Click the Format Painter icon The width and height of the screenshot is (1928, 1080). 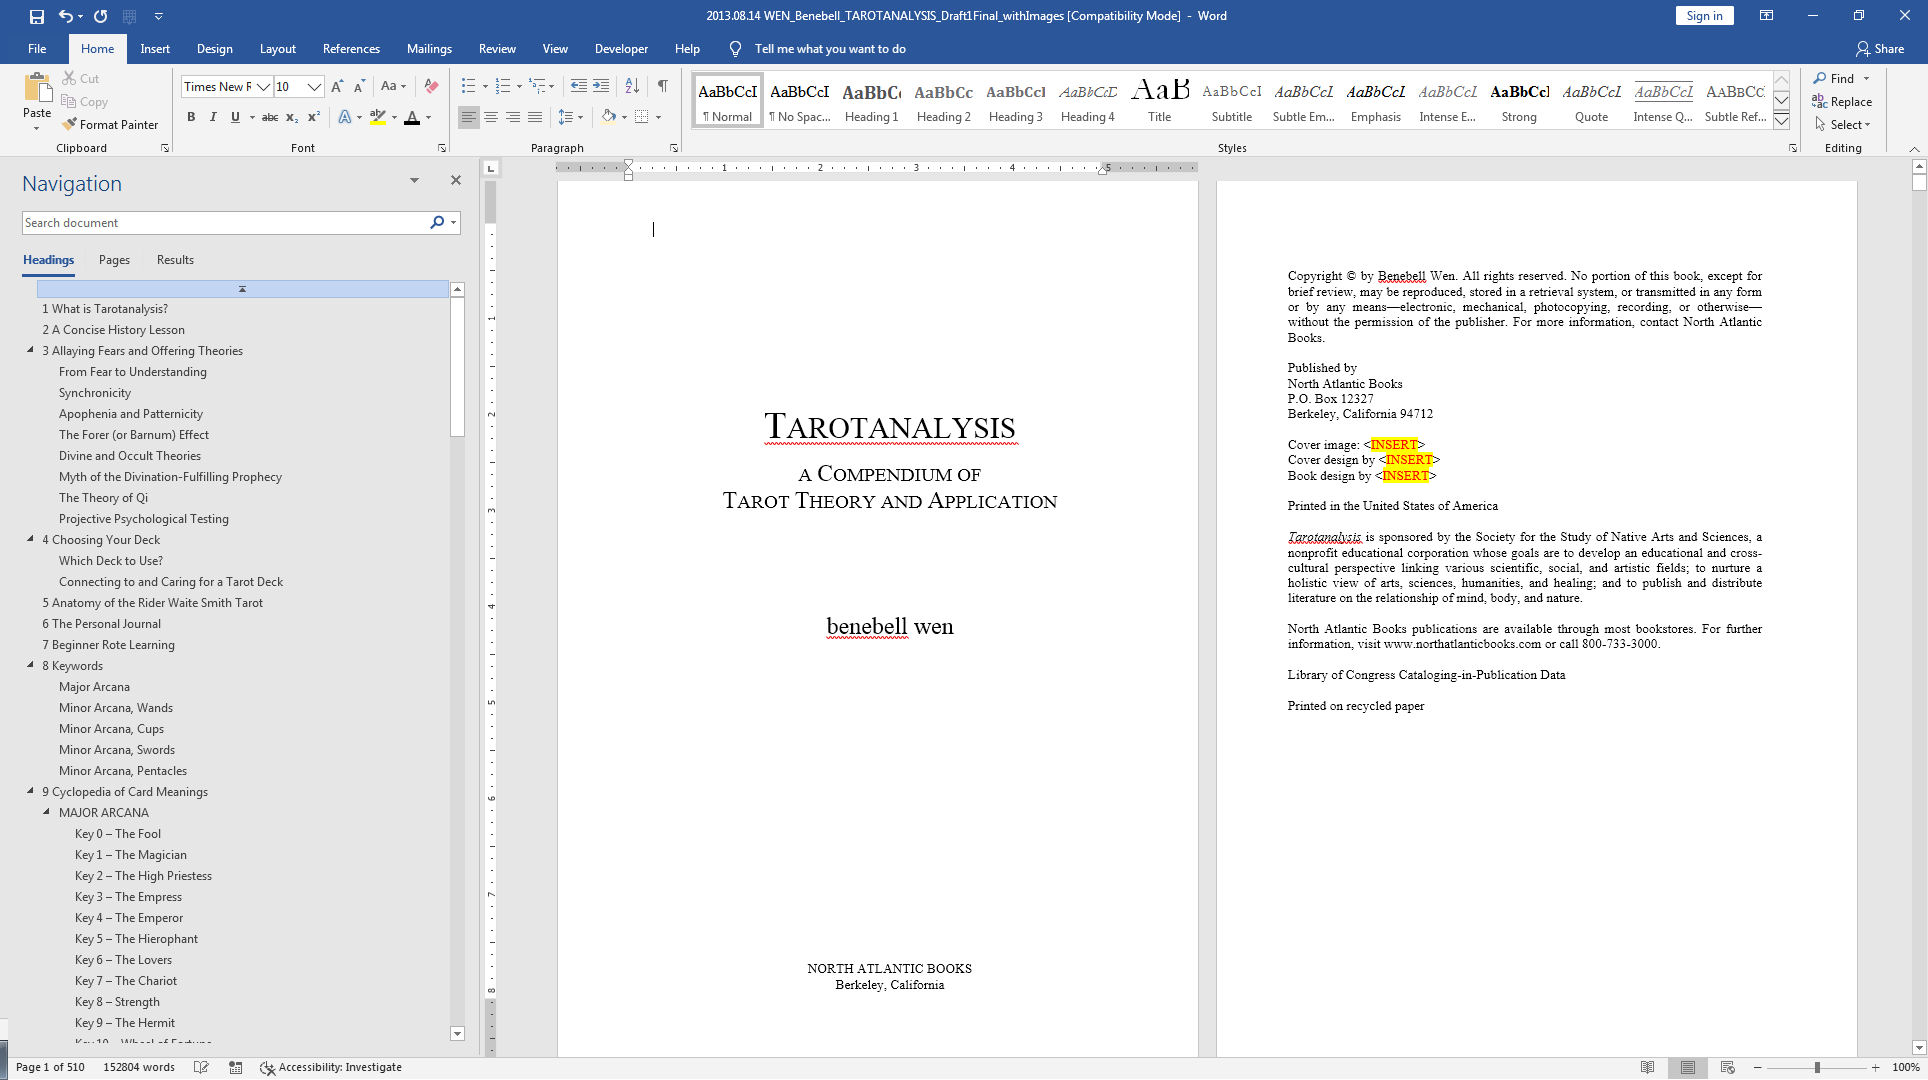pyautogui.click(x=70, y=125)
